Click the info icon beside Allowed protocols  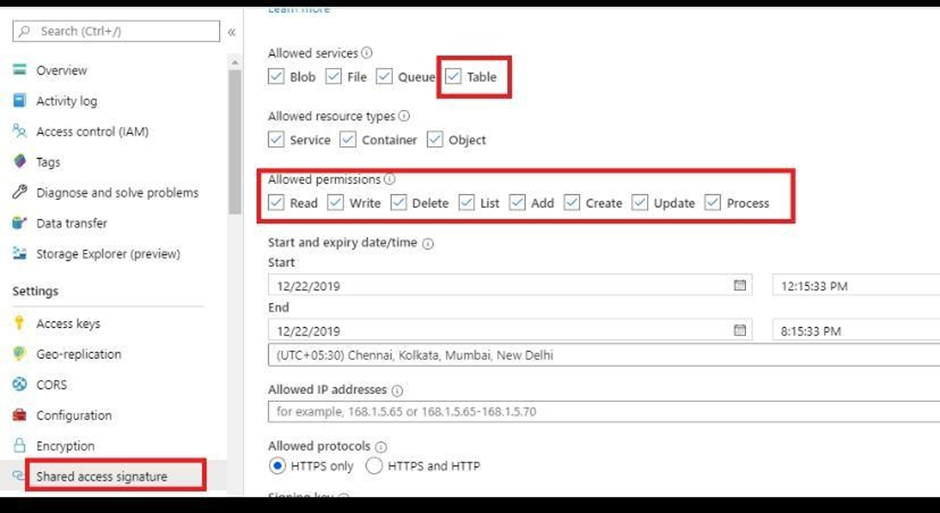point(381,447)
